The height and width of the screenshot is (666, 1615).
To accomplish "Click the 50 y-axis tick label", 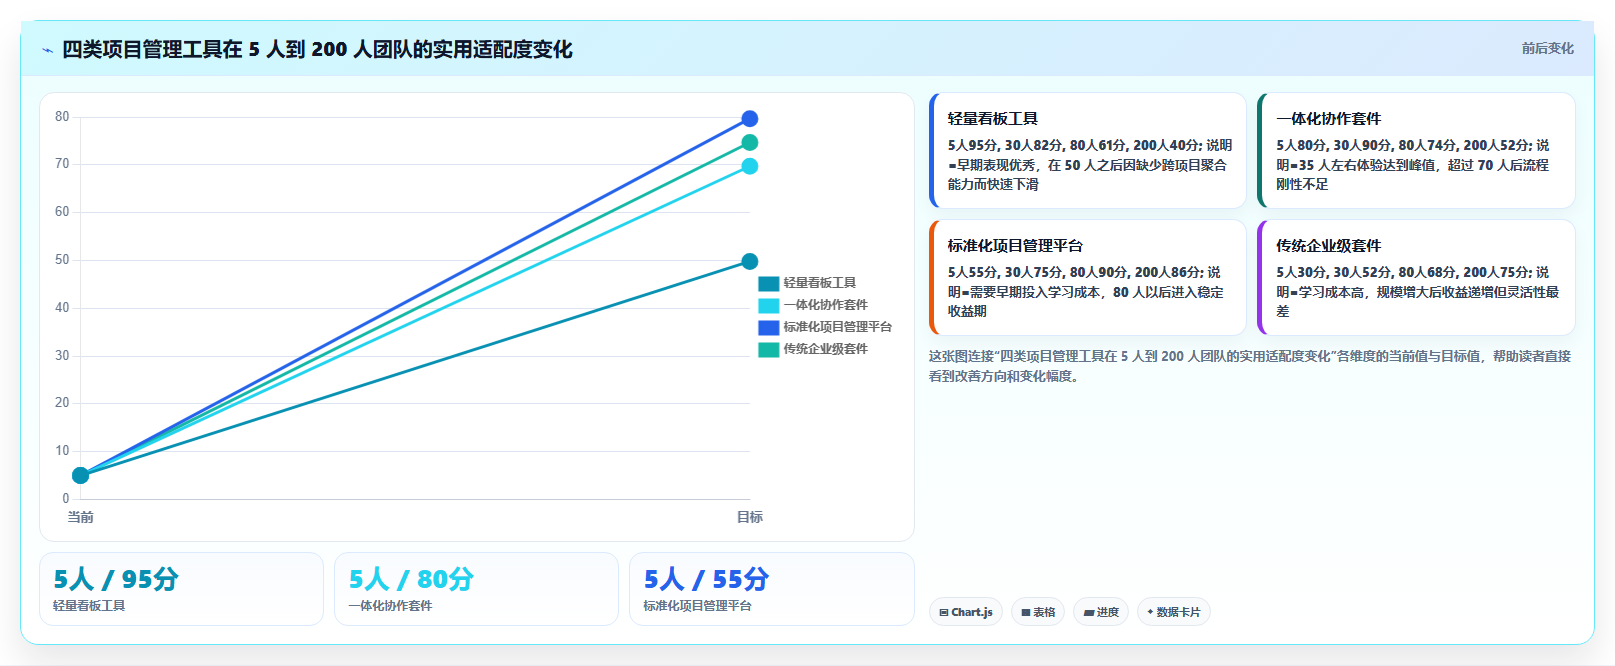I will tap(62, 260).
